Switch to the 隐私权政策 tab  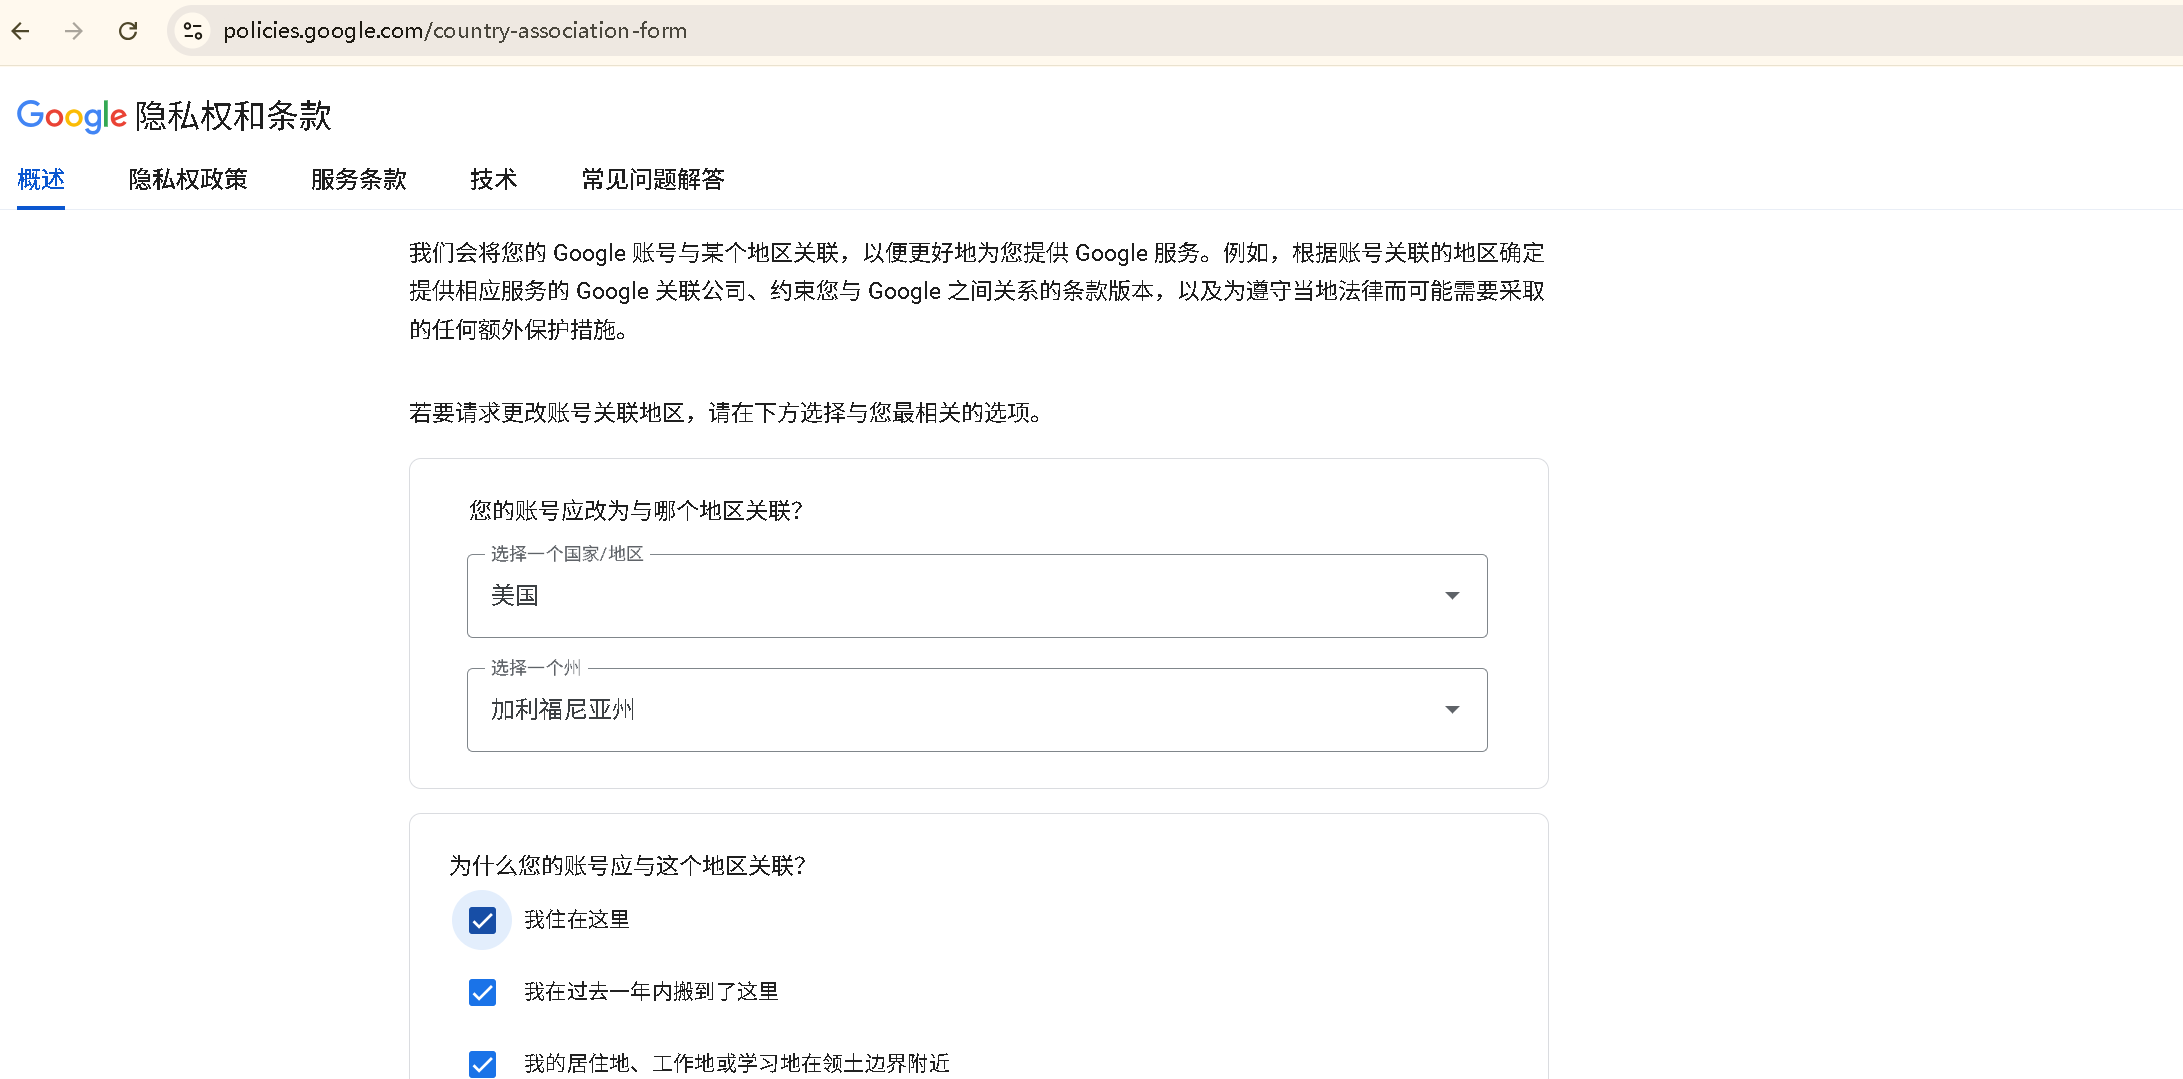(x=188, y=180)
